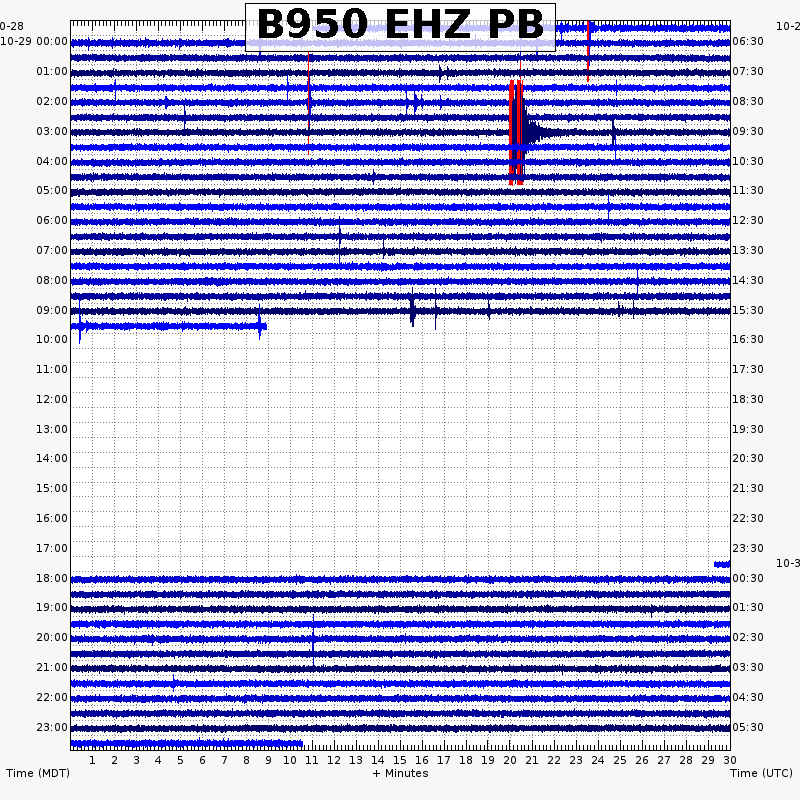Click minute 1 on the bottom axis
The height and width of the screenshot is (800, 800).
coord(92,761)
